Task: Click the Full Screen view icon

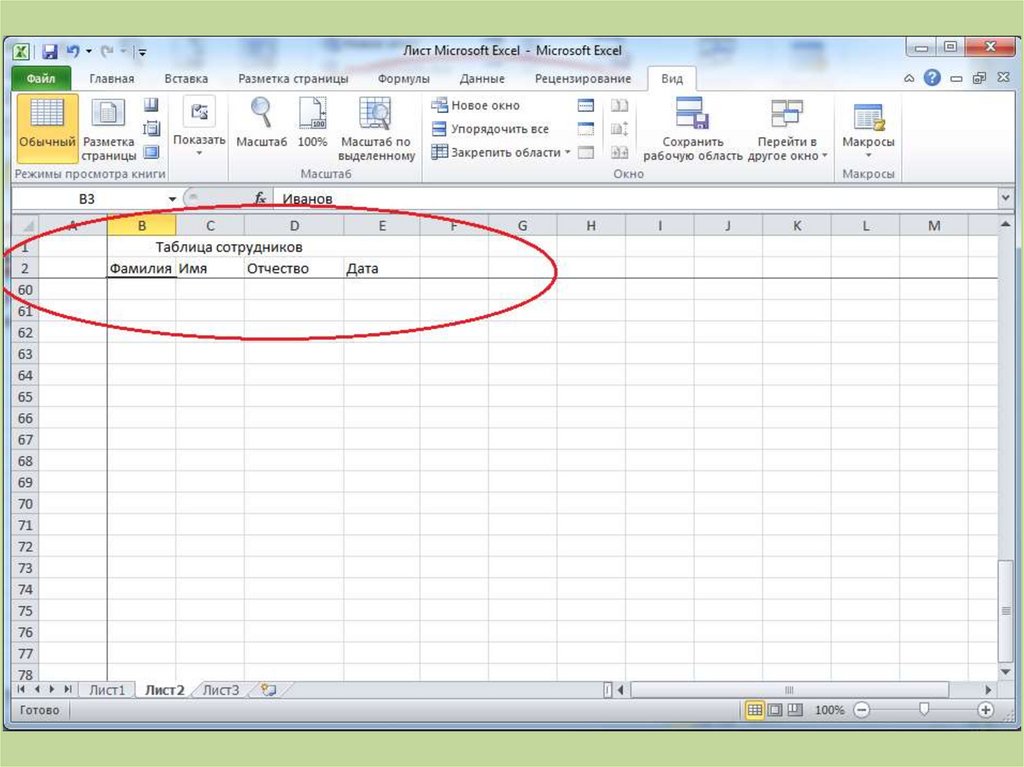Action: 152,152
